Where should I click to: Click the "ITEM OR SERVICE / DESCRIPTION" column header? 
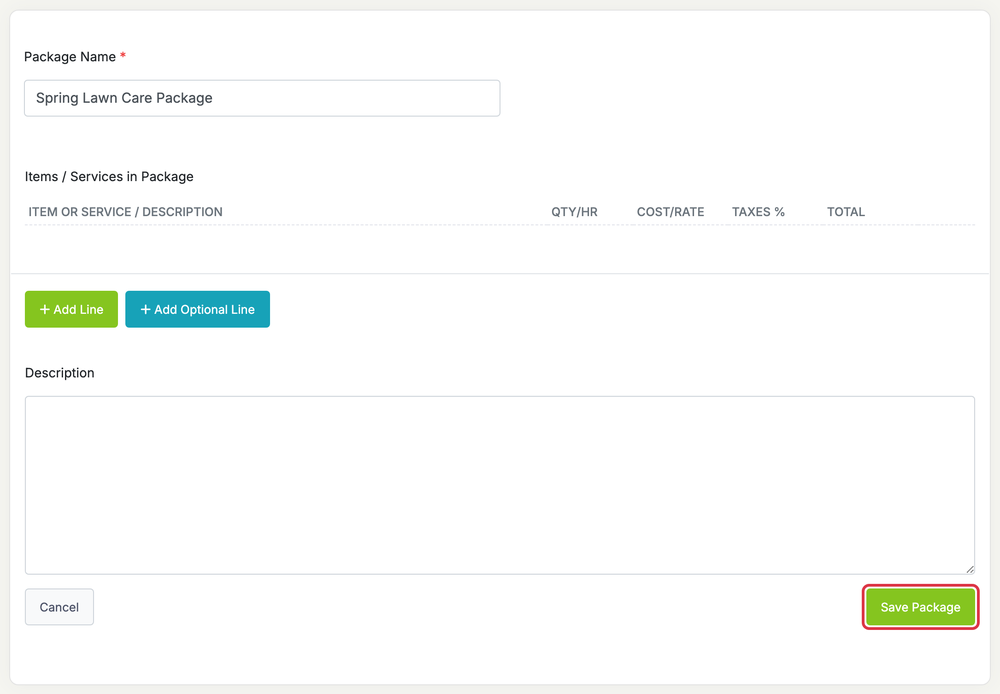click(x=126, y=212)
